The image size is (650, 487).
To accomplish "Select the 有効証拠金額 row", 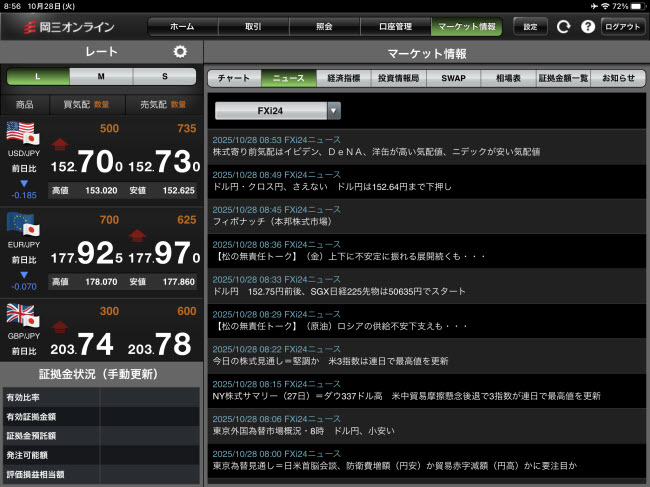I will (x=101, y=417).
